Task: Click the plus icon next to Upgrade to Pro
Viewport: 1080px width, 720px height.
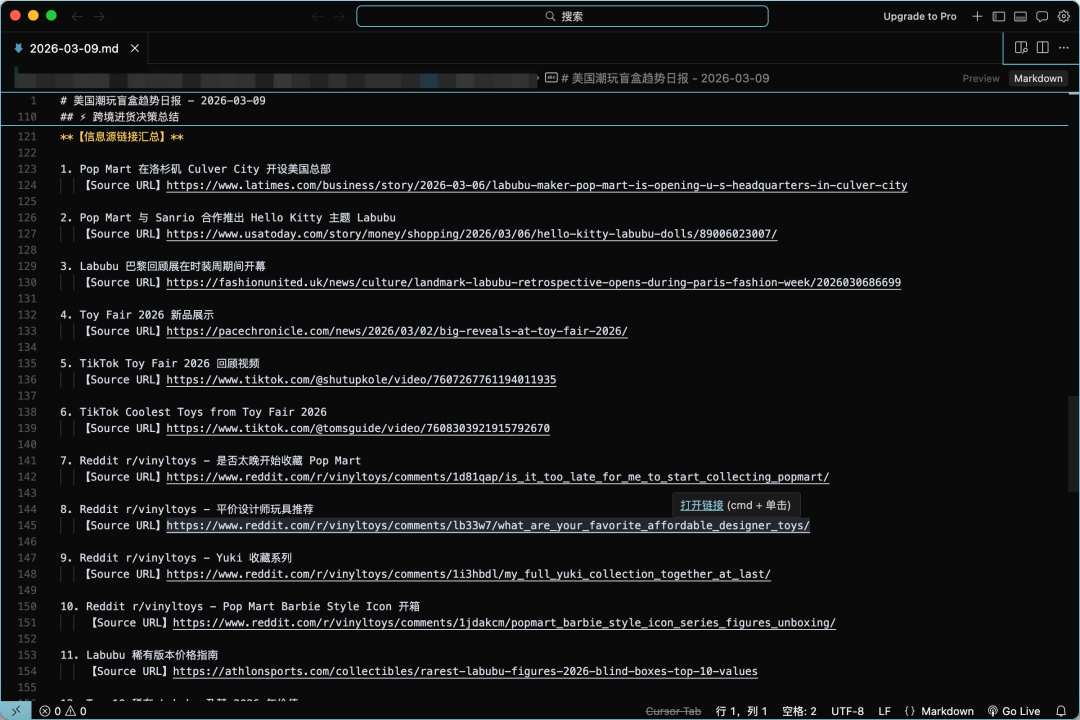Action: [977, 16]
